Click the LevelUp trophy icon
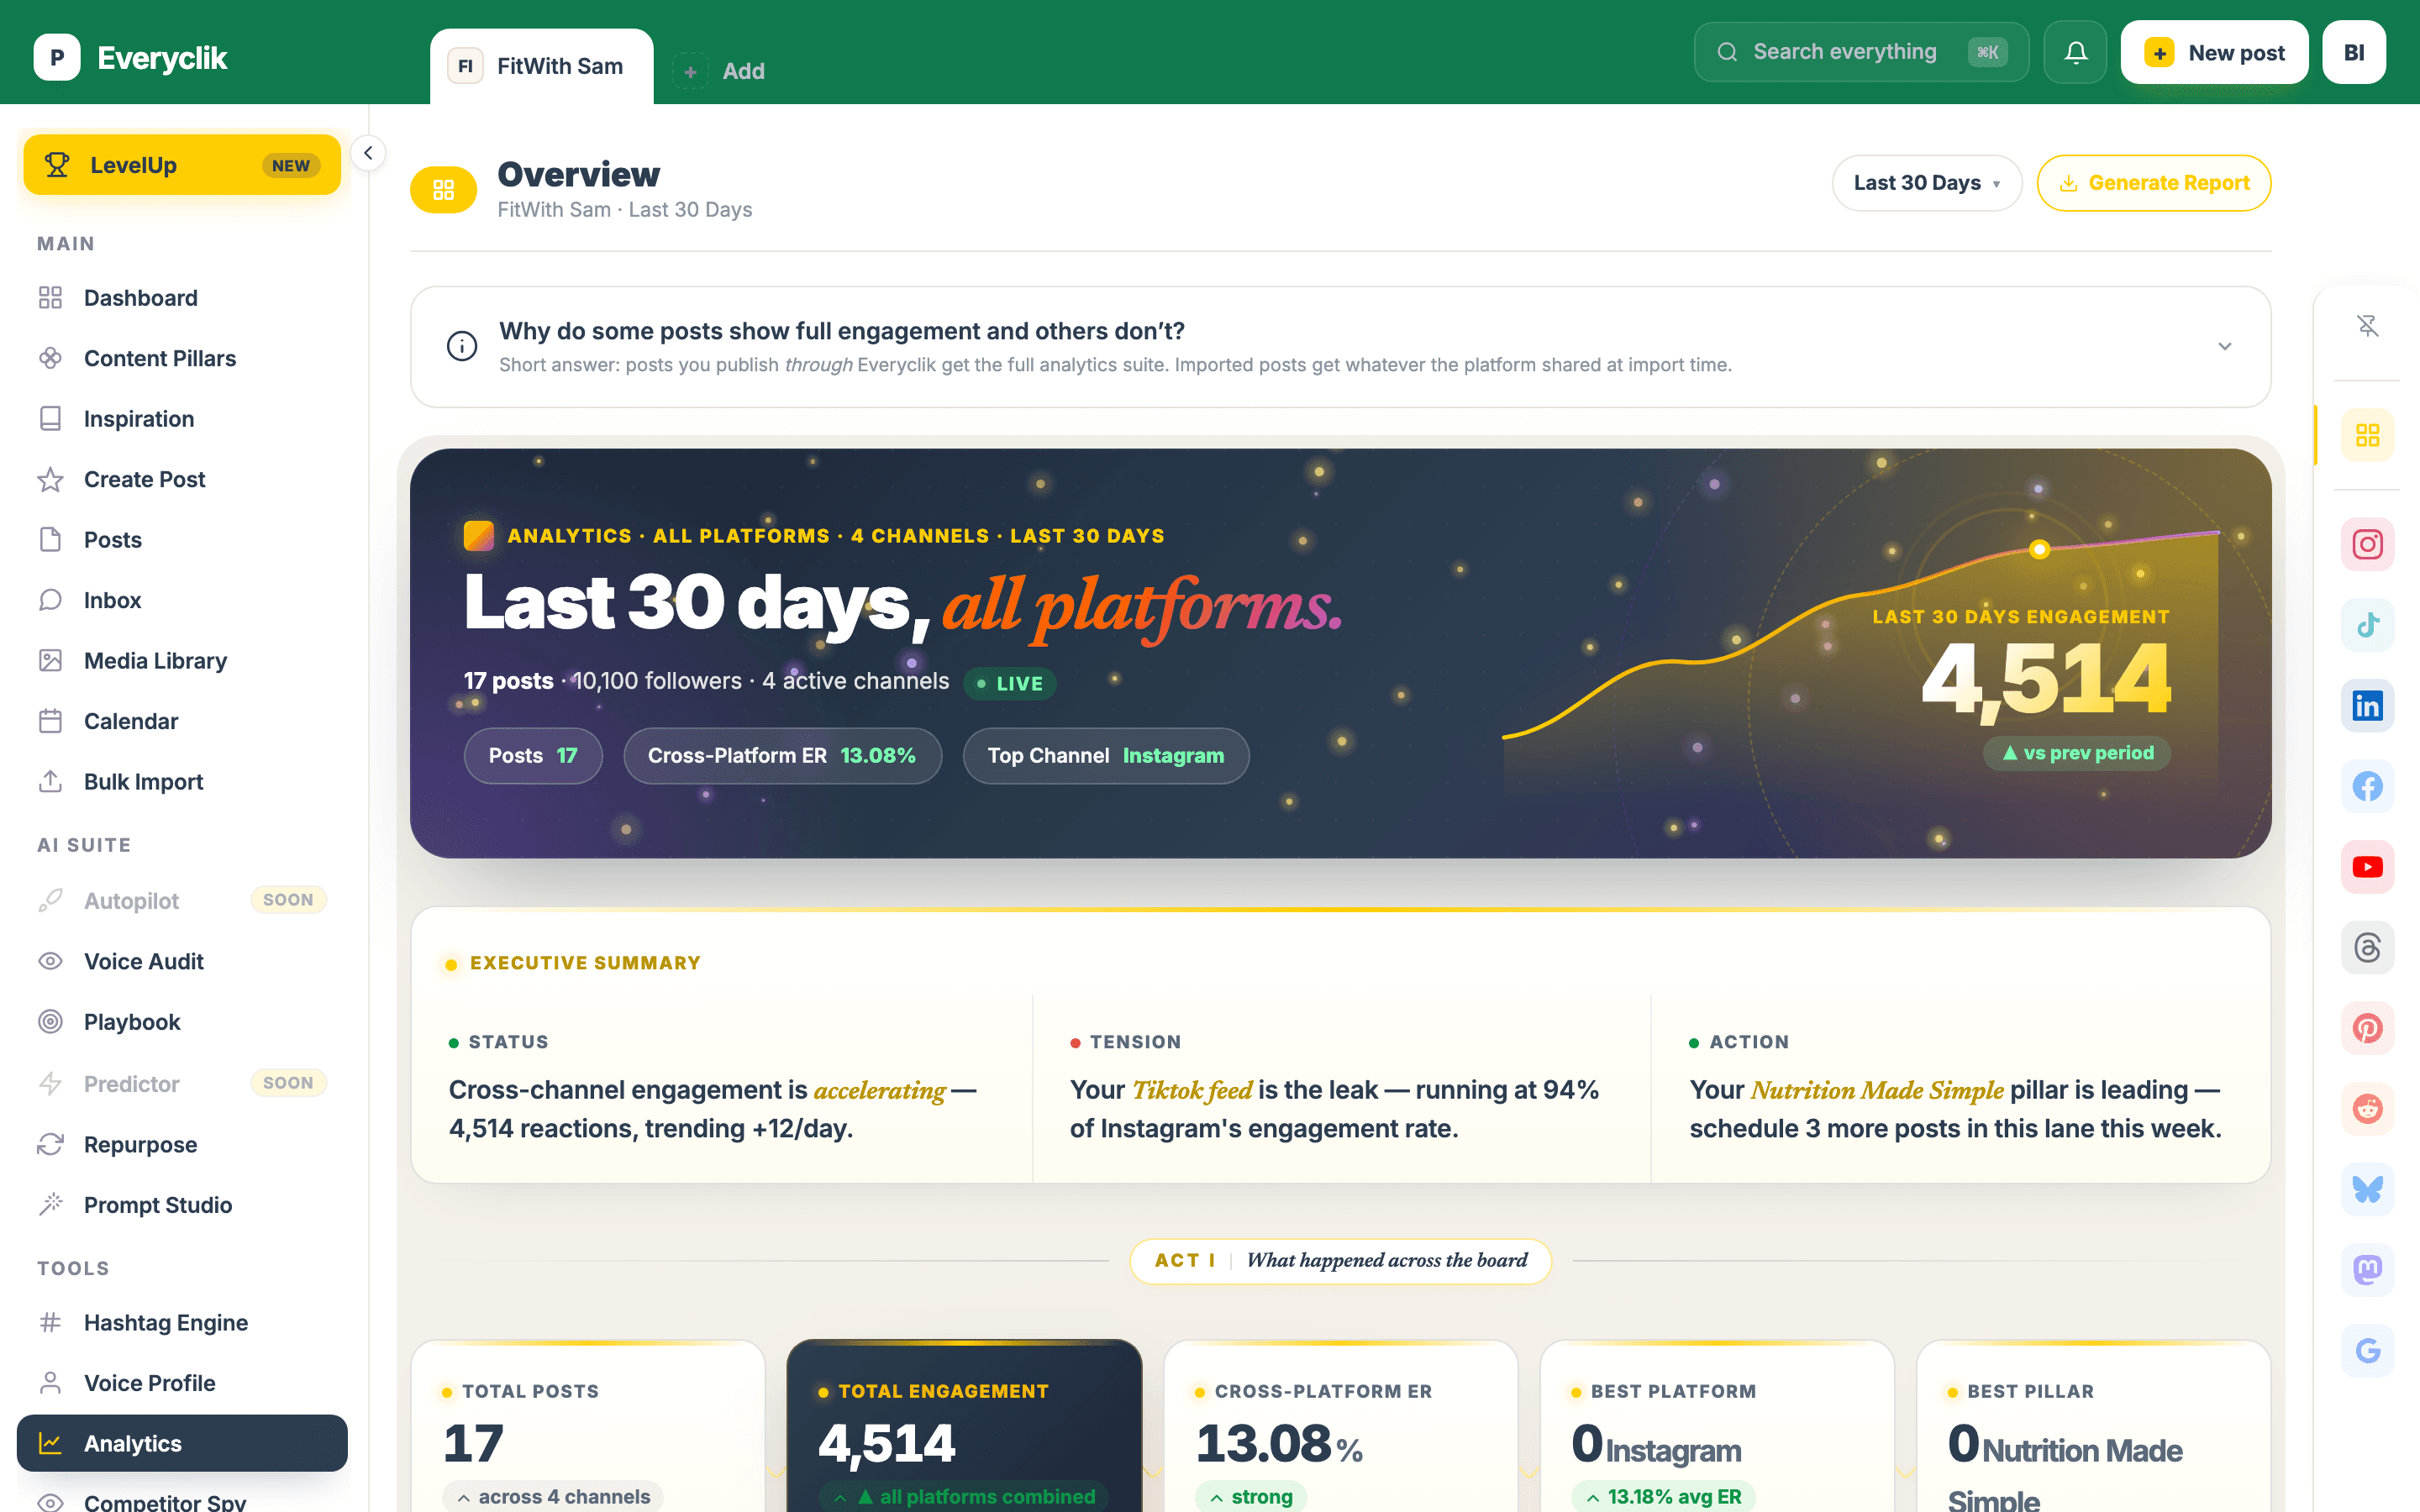Viewport: 2420px width, 1512px height. pyautogui.click(x=57, y=165)
